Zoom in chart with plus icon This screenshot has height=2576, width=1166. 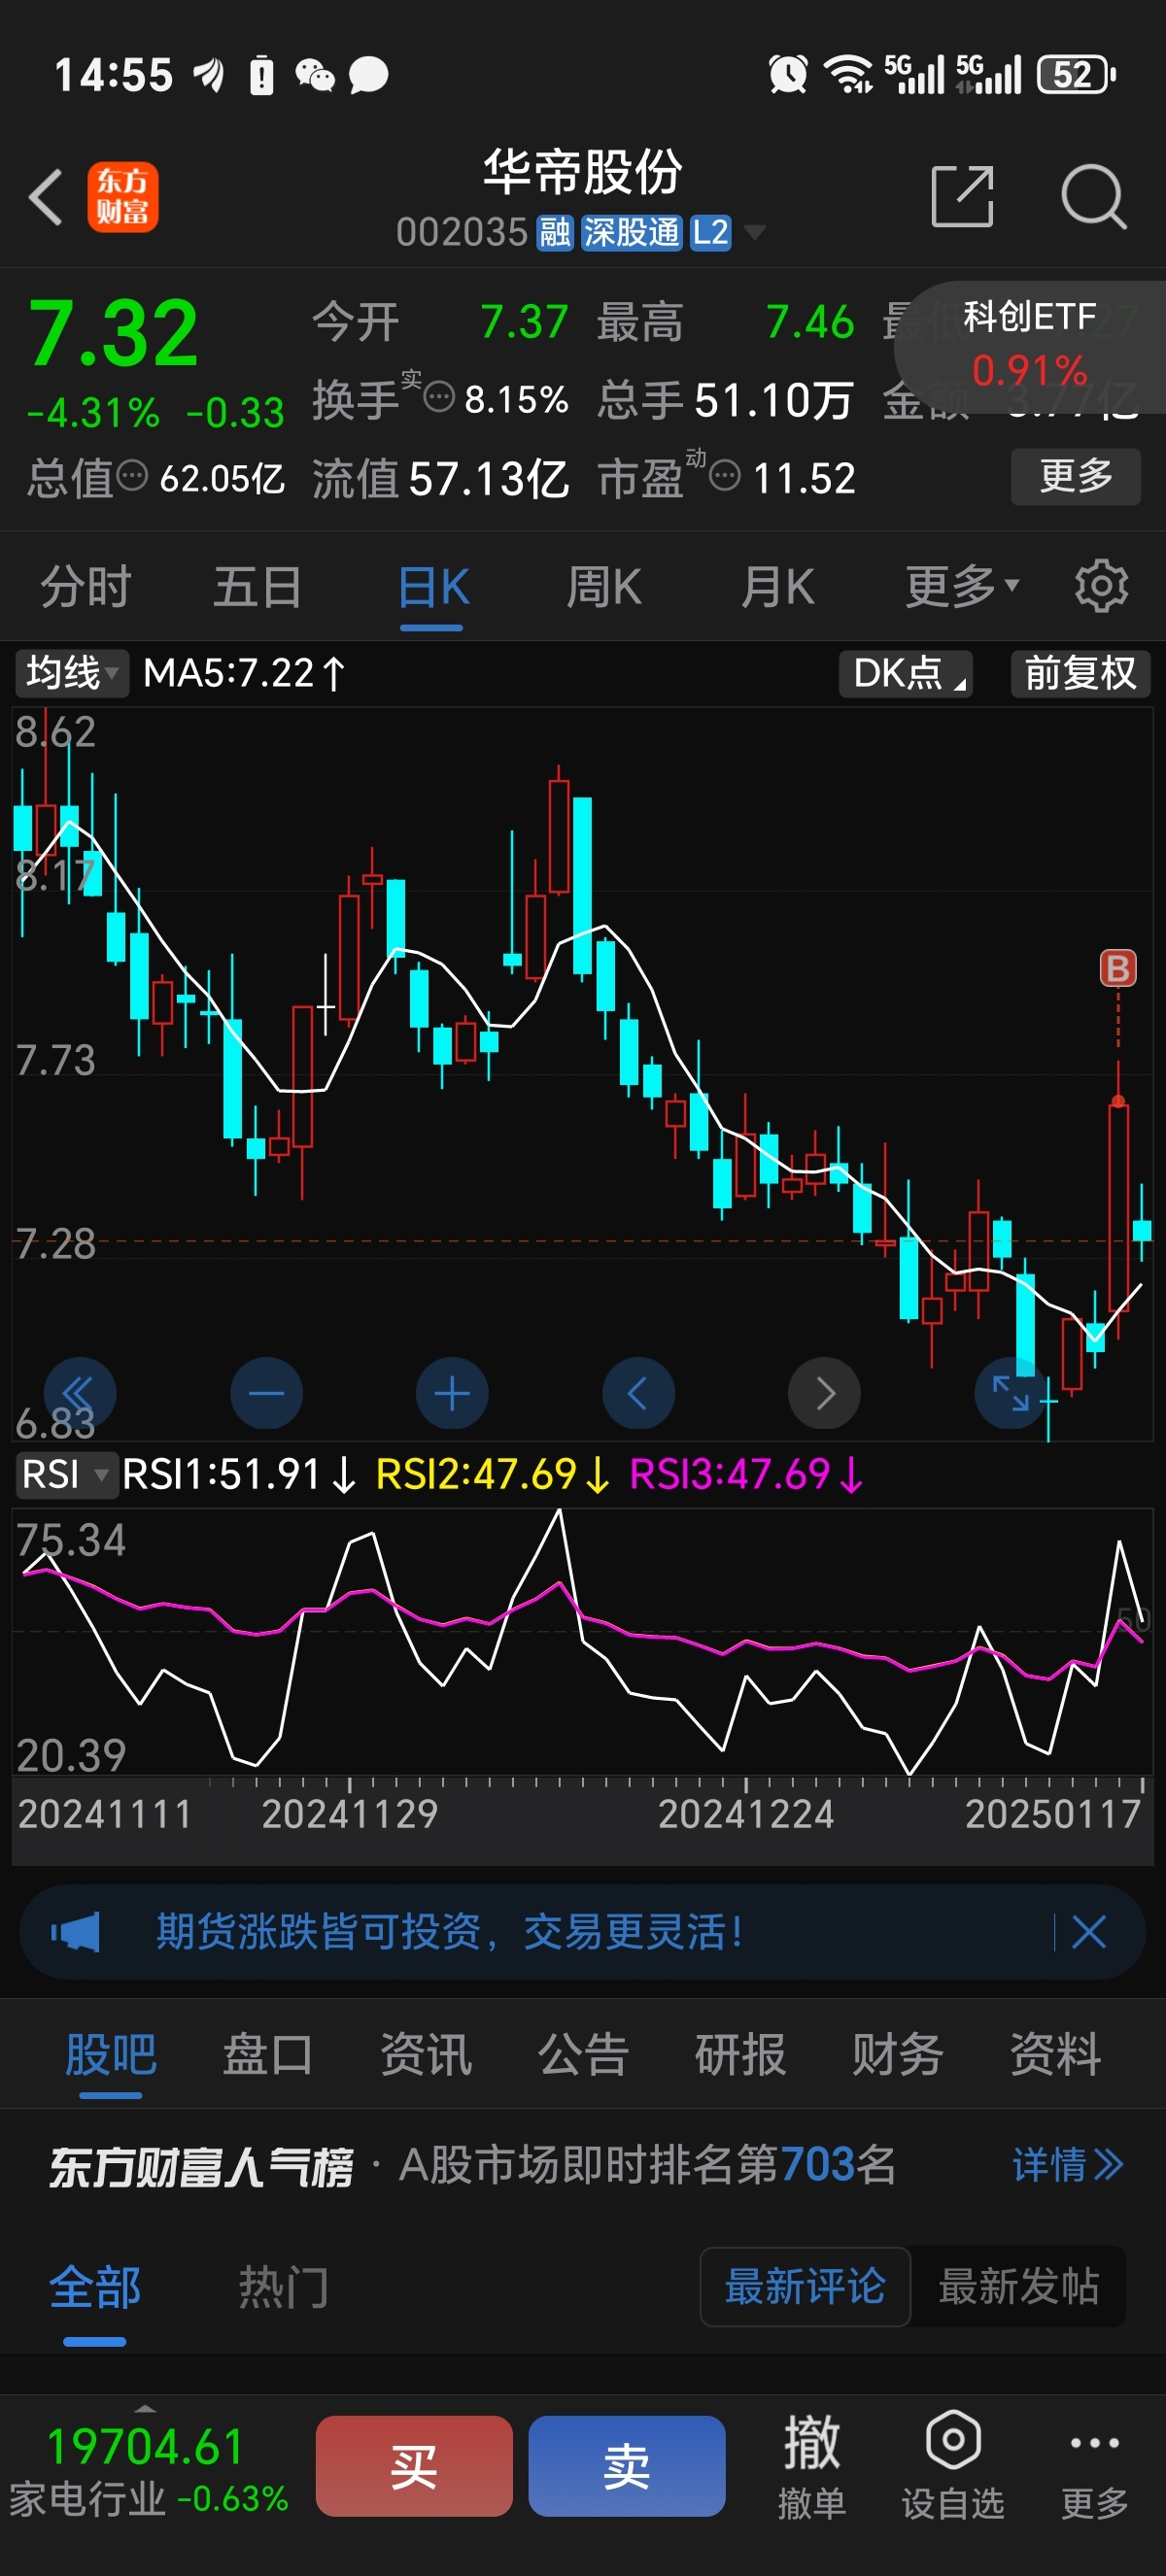coord(452,1393)
